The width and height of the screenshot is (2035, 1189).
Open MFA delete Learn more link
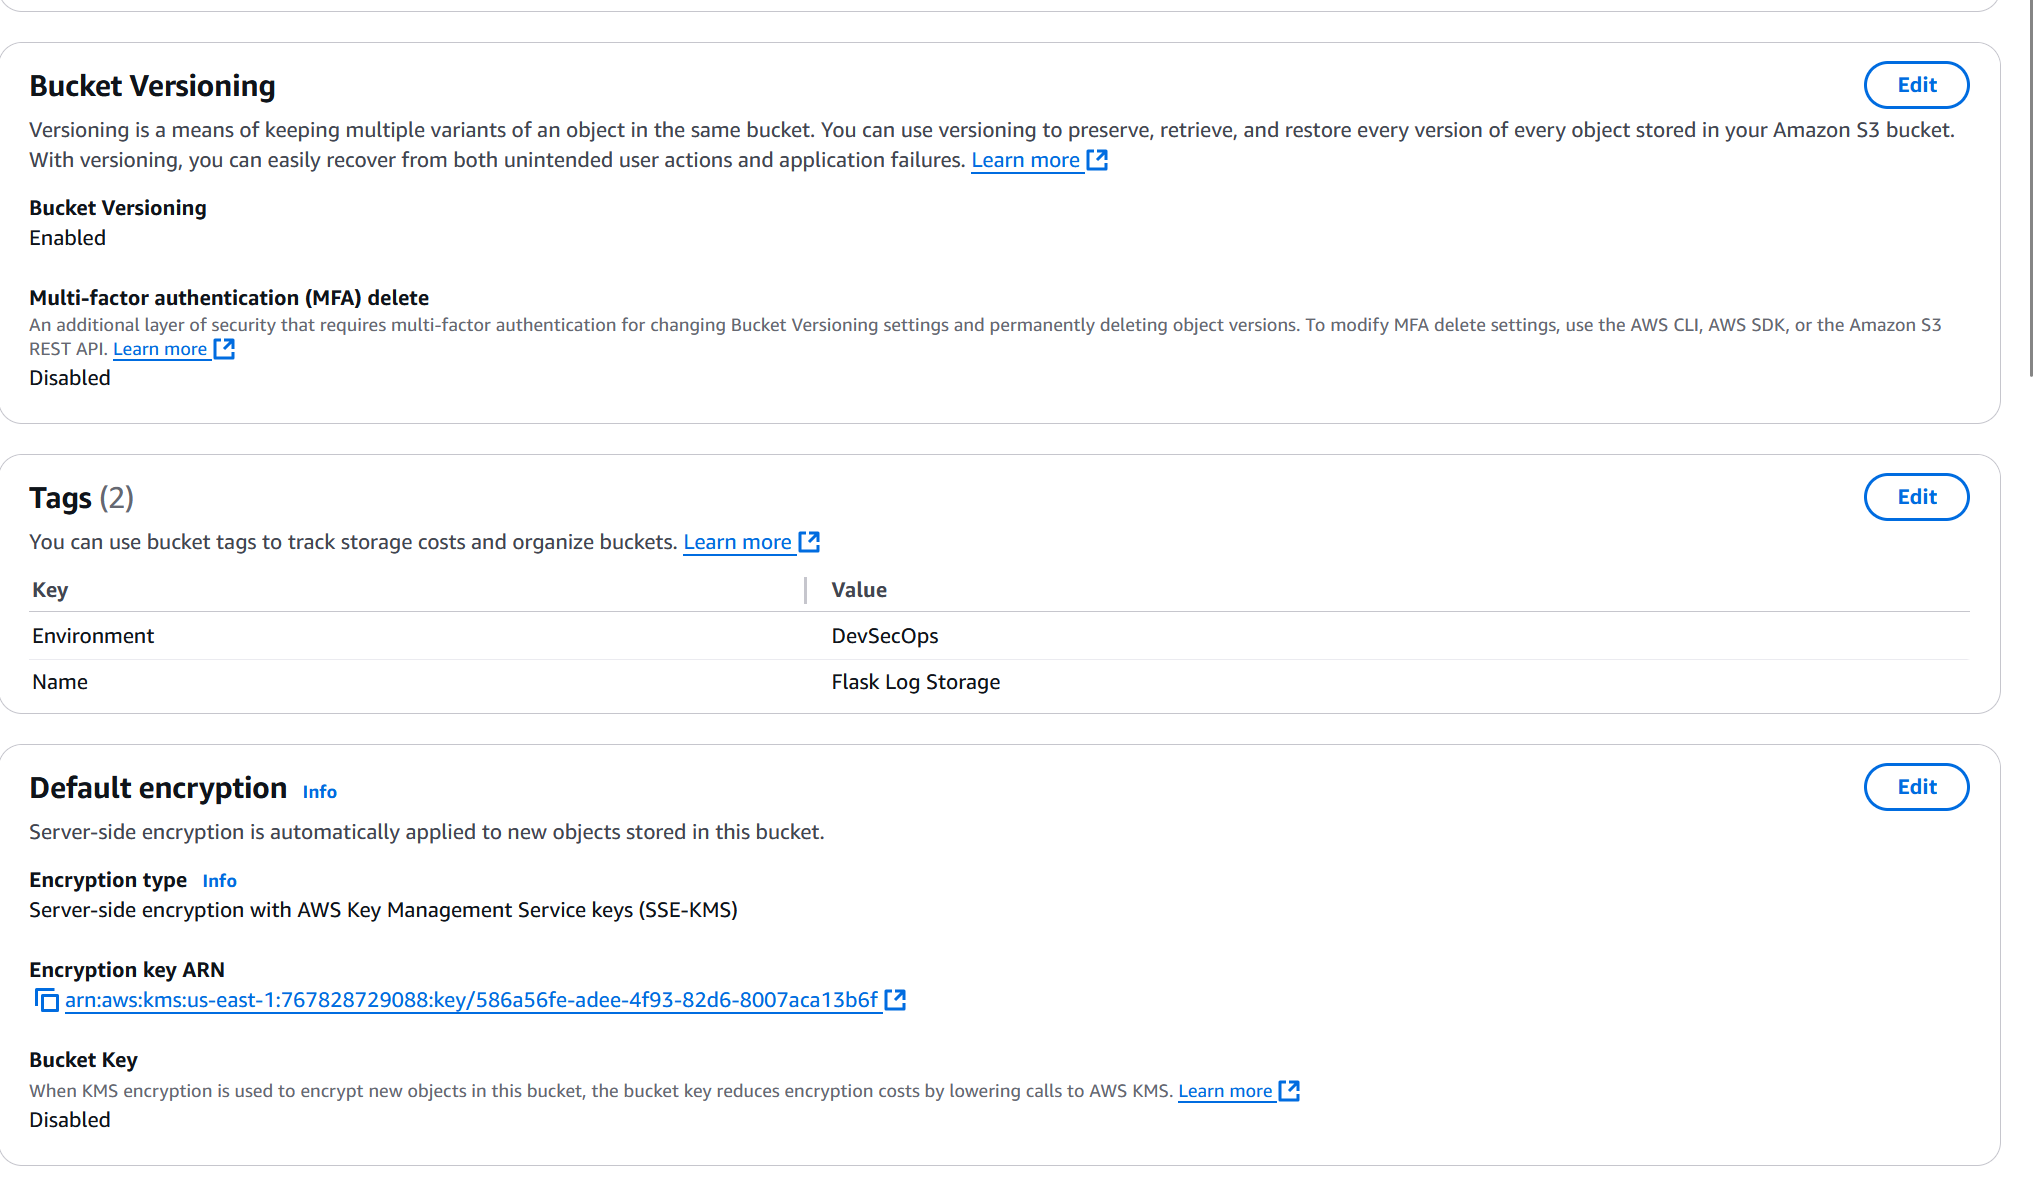point(160,349)
